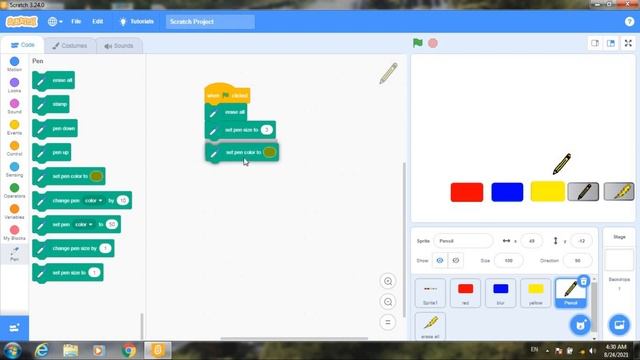Screen dimensions: 640x360
Task: Edit the sprite x position field
Action: (531, 241)
